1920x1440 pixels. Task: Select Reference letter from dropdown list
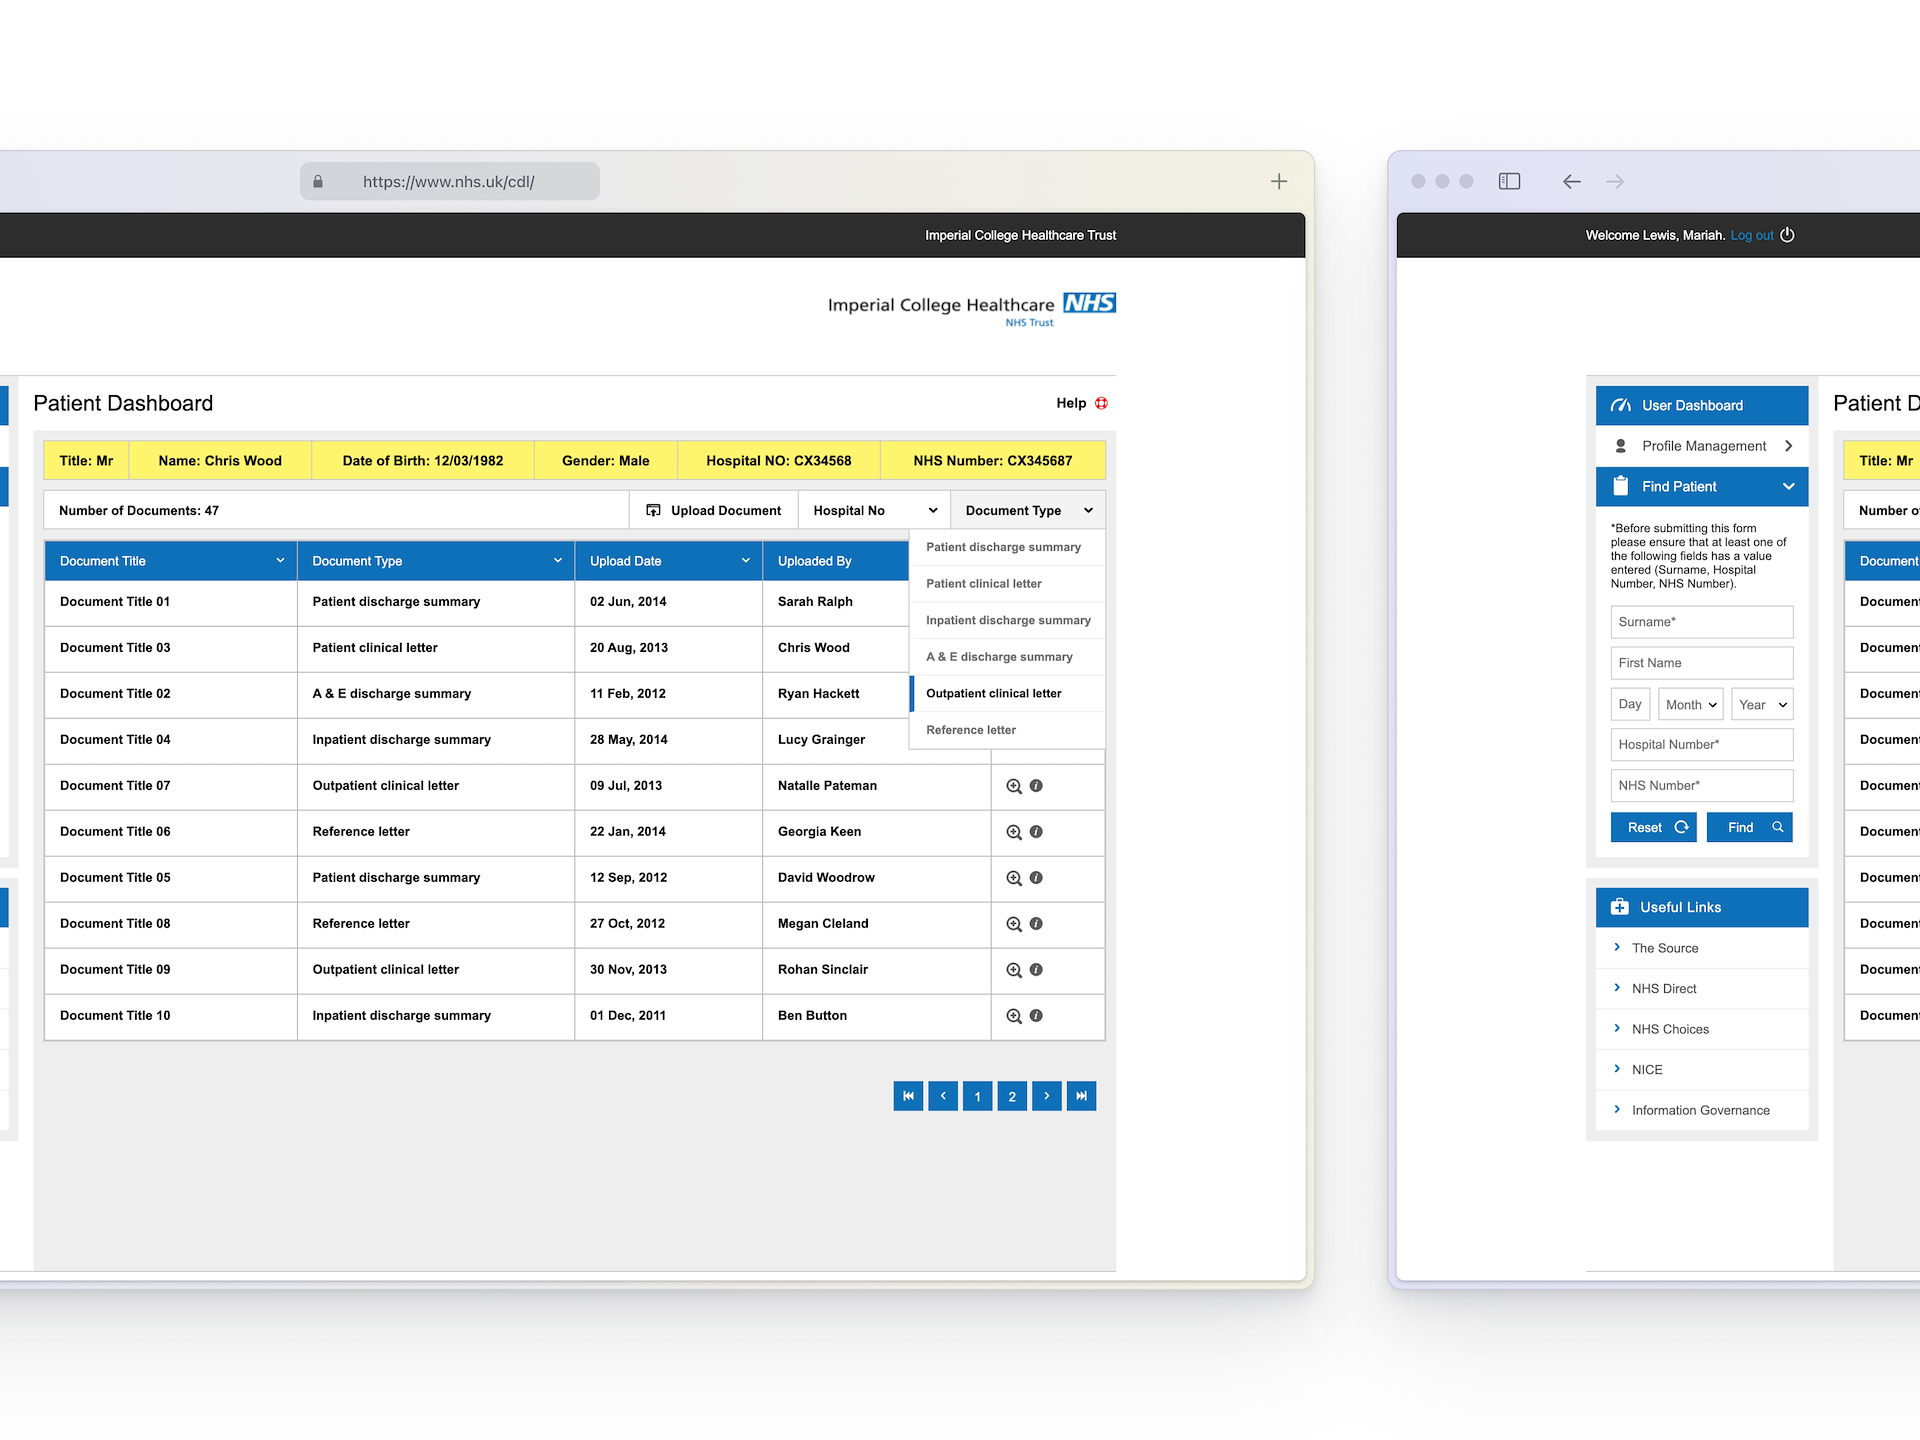click(971, 730)
